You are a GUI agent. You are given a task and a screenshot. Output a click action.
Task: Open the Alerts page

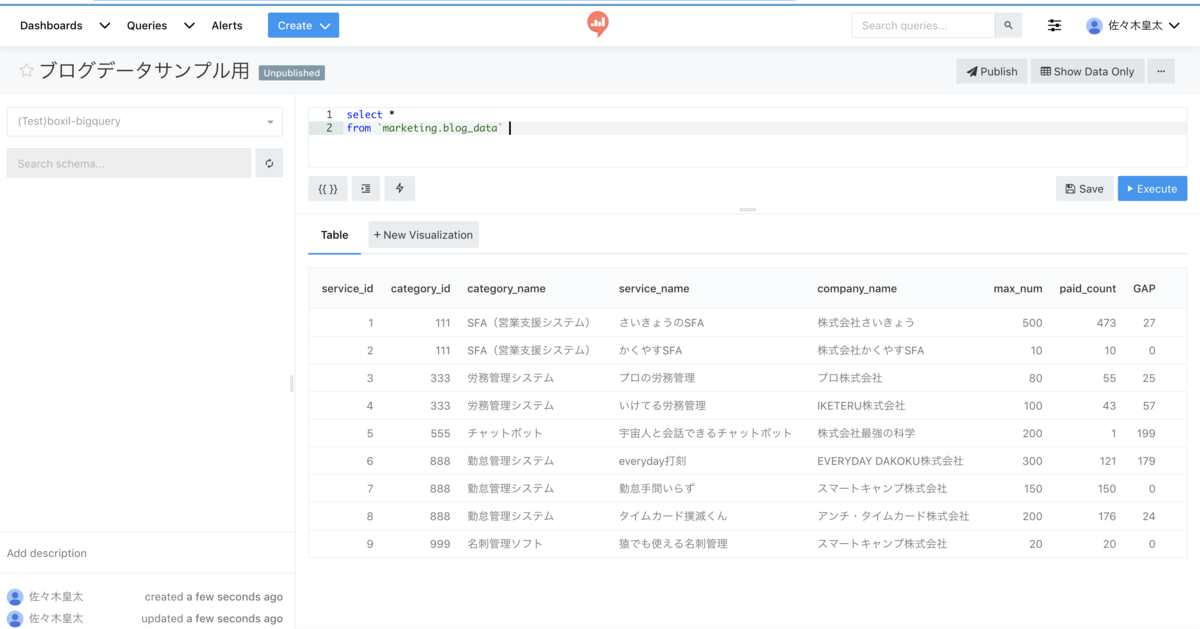point(227,25)
